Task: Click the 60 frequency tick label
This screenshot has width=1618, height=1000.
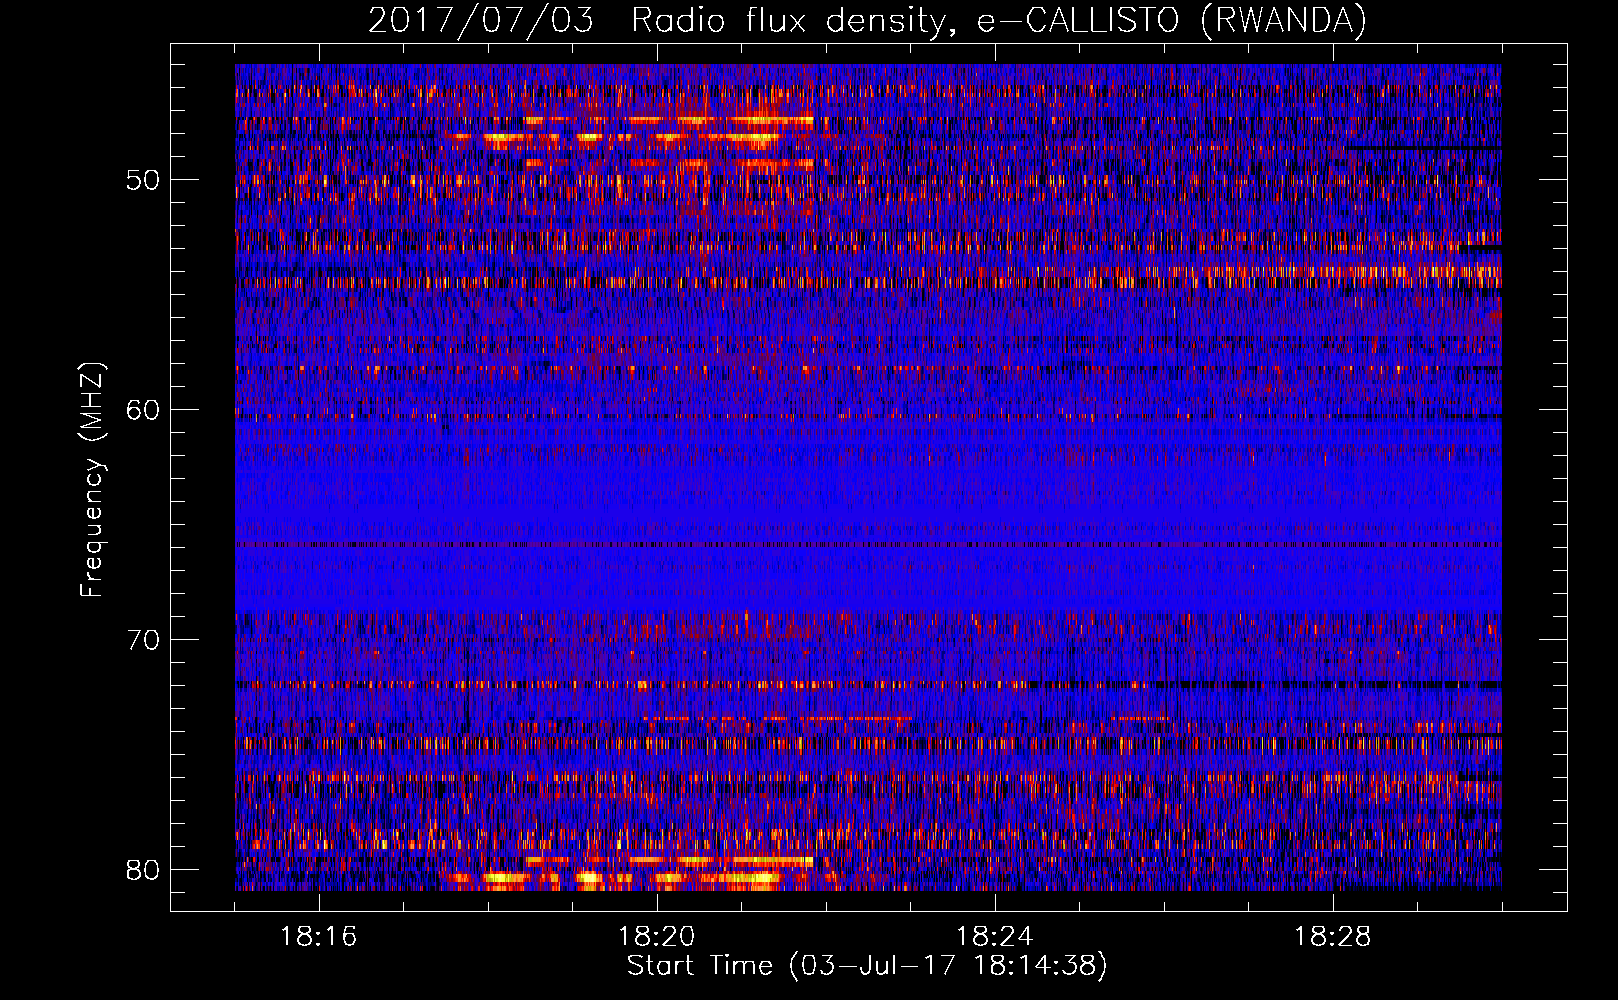Action: [x=143, y=411]
